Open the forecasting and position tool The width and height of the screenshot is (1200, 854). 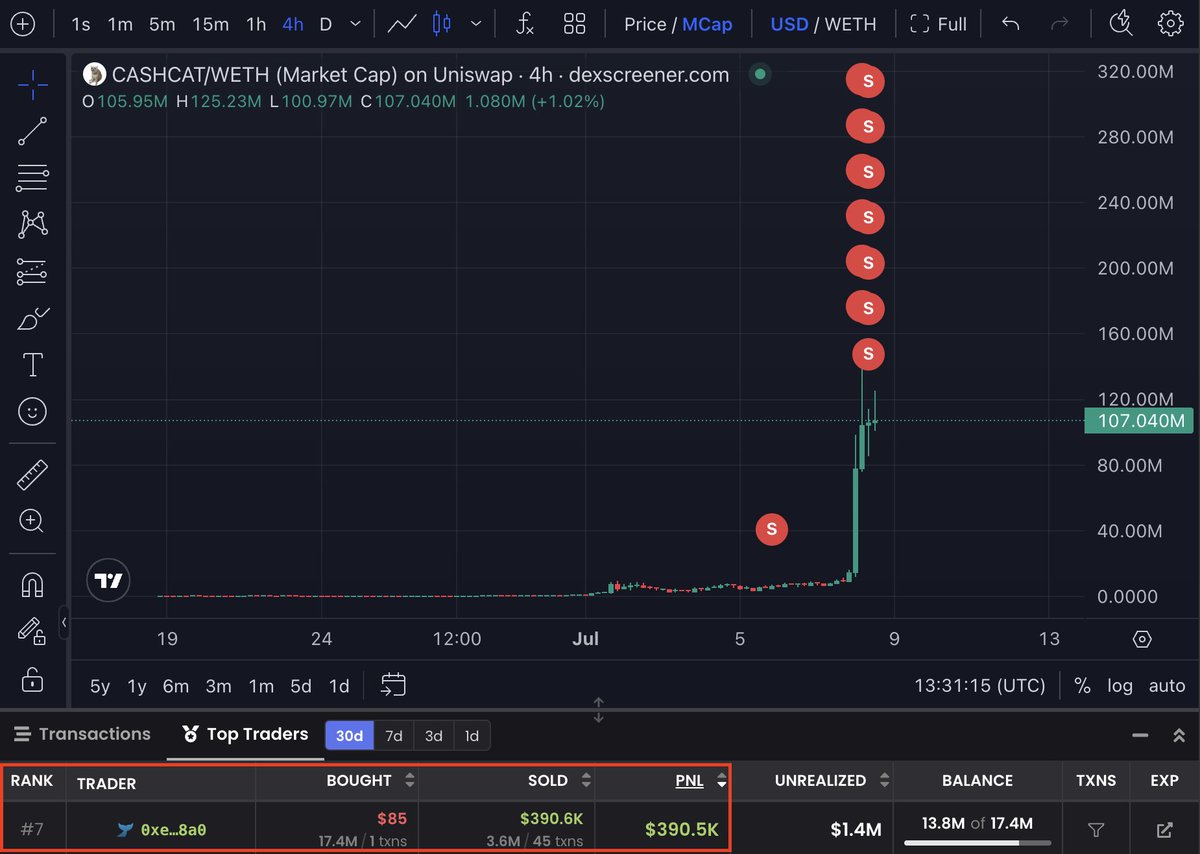pyautogui.click(x=33, y=271)
